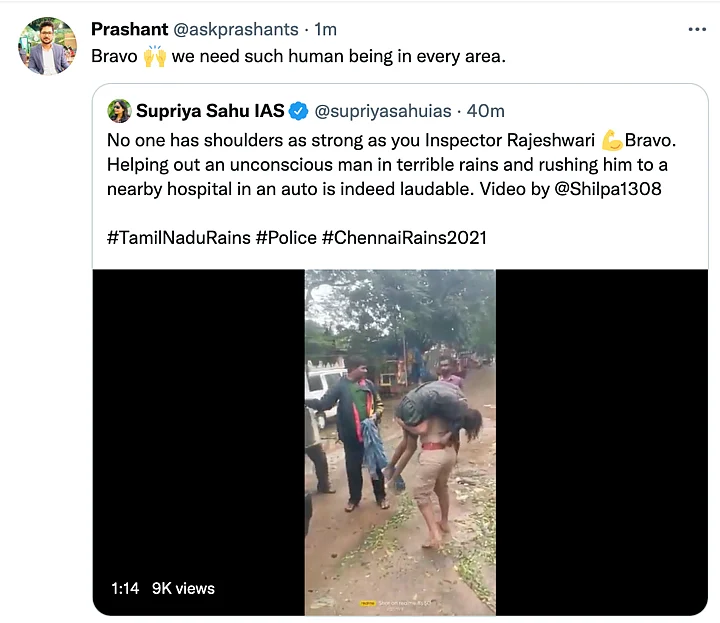Click Supriya Sahu's small profile avatar
Viewport: 720px width, 623px height.
[x=119, y=111]
